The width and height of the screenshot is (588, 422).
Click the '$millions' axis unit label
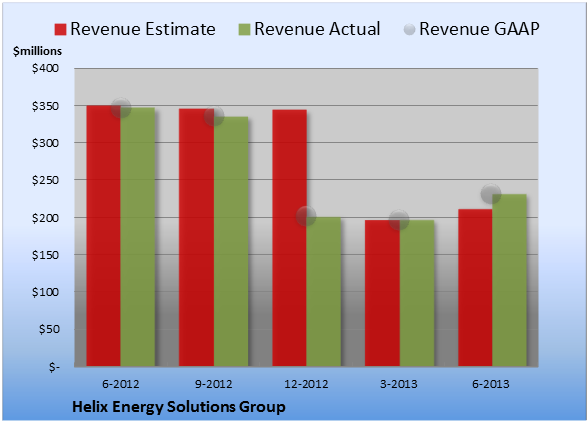pyautogui.click(x=37, y=51)
